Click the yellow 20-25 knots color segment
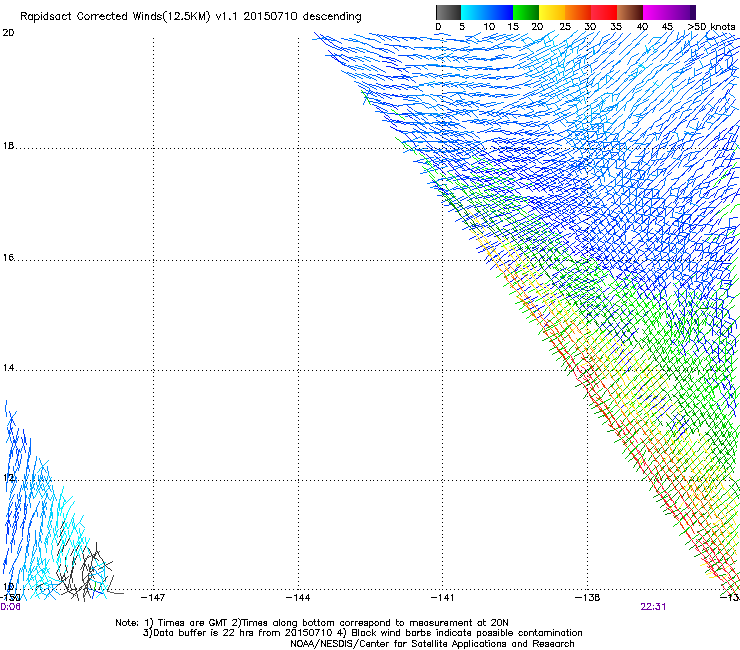 [x=552, y=12]
